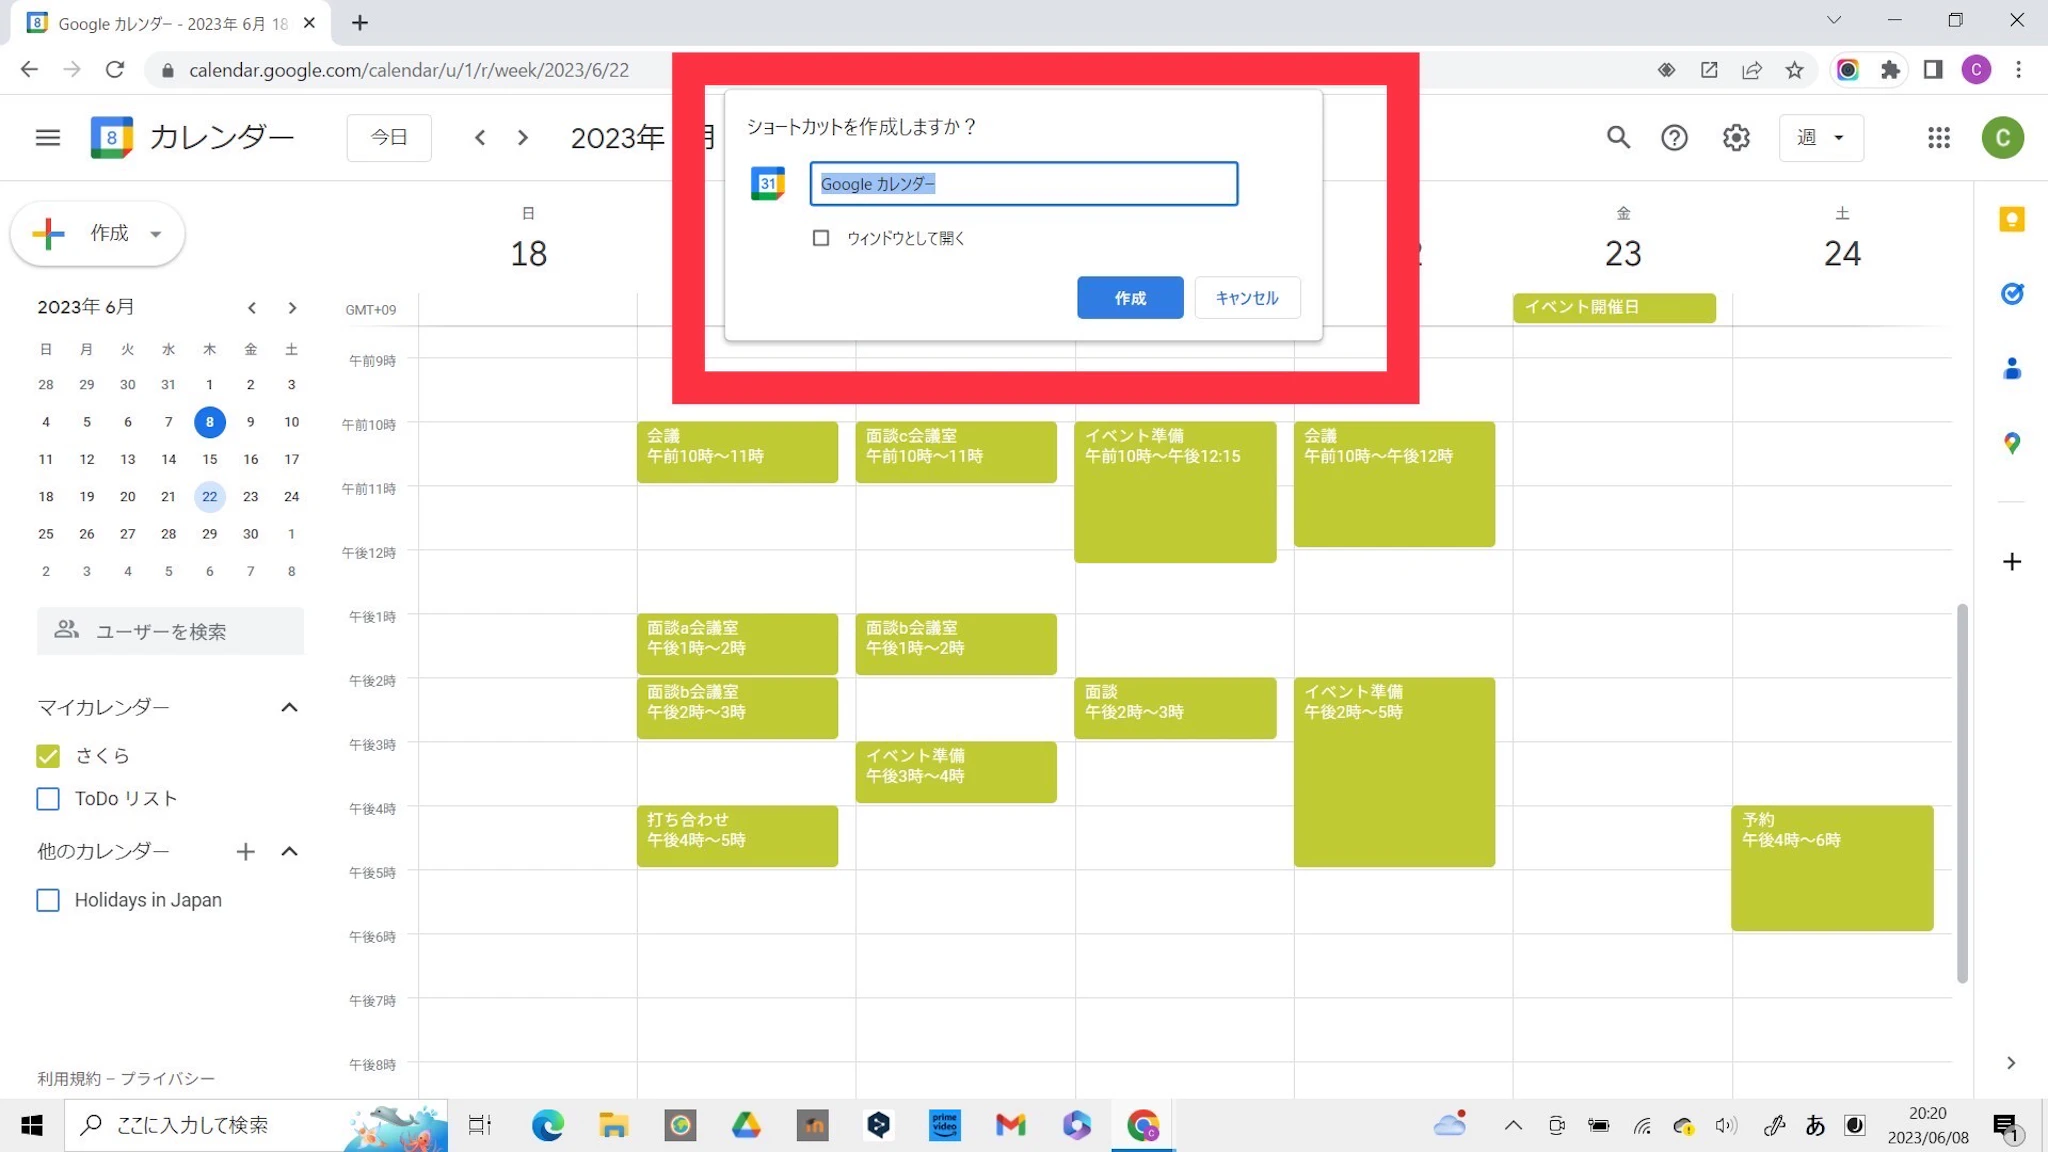Open the Contacts side panel icon
Screen dimensions: 2048x1152
[x=2011, y=369]
